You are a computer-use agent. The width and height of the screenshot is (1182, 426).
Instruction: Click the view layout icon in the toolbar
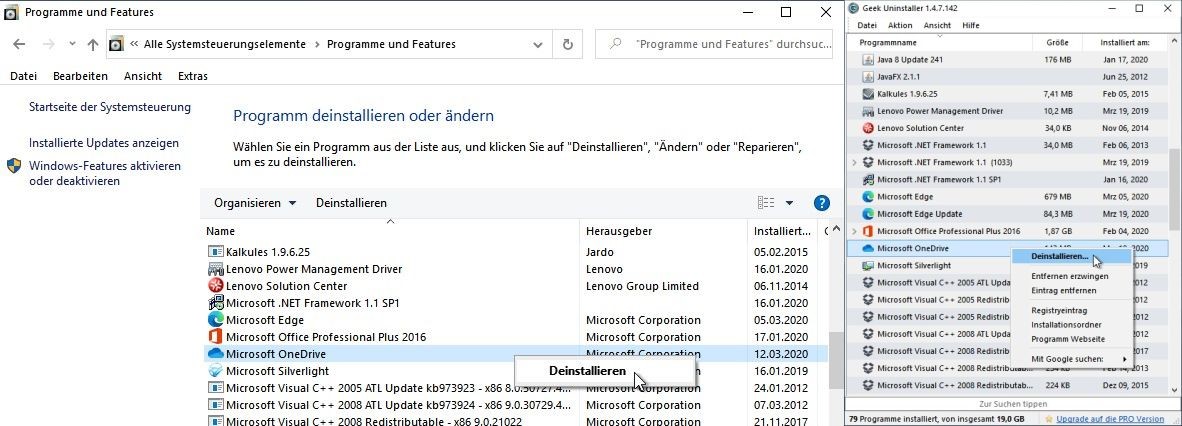766,203
